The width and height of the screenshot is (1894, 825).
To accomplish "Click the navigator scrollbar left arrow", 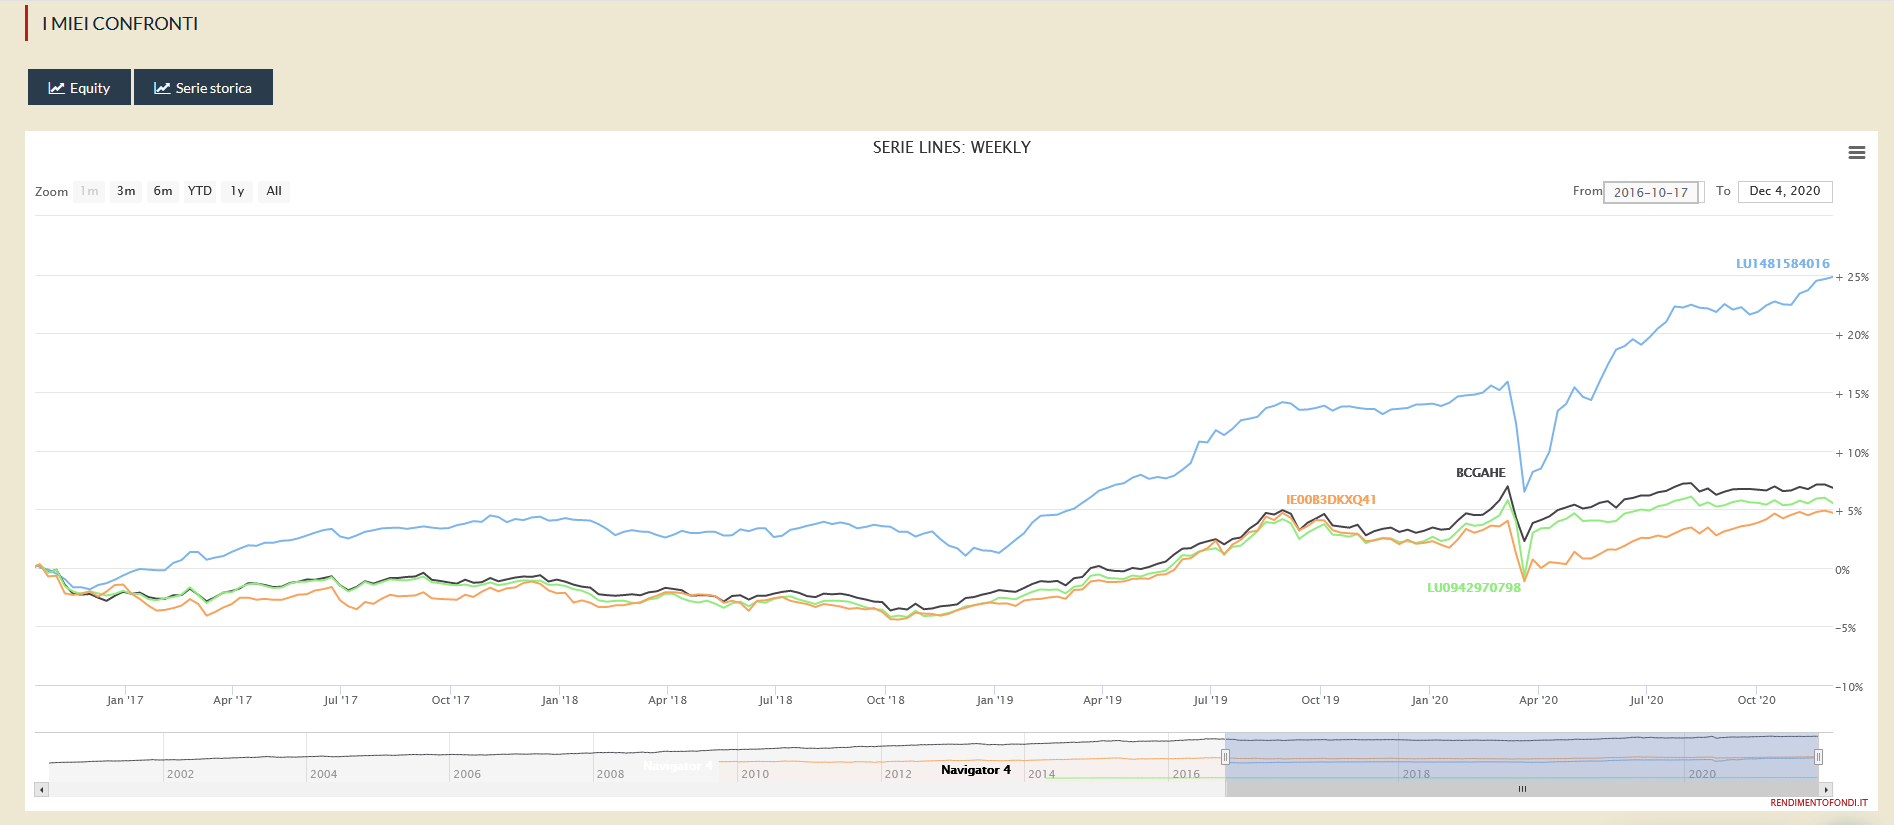I will [x=41, y=790].
